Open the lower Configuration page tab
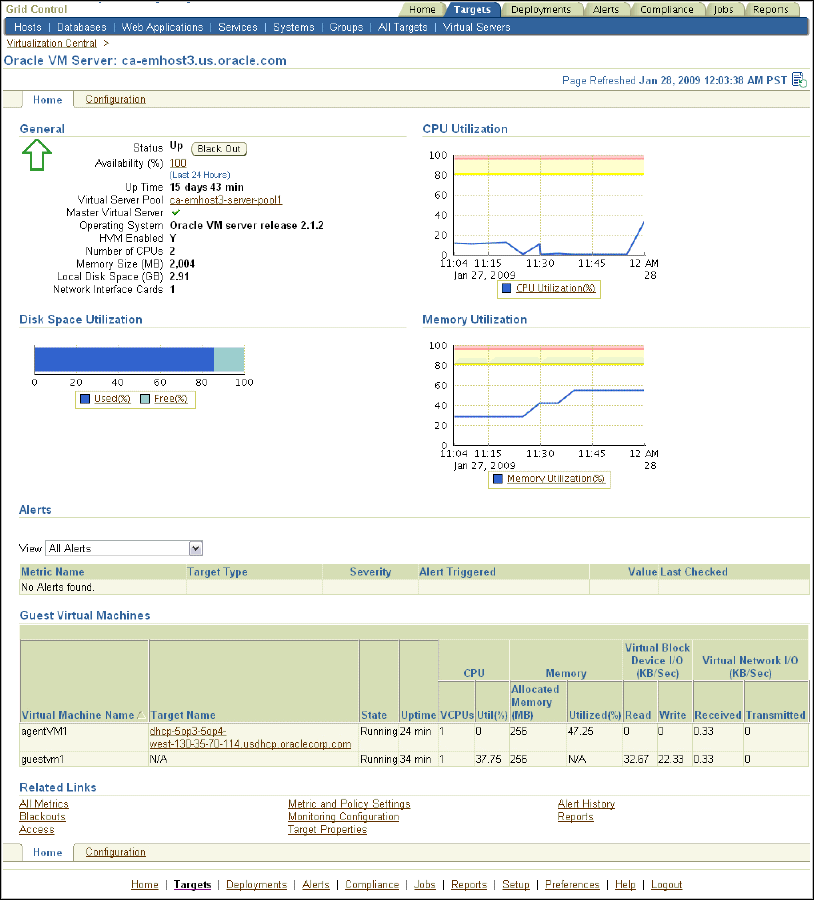The width and height of the screenshot is (814, 900). pyautogui.click(x=115, y=852)
